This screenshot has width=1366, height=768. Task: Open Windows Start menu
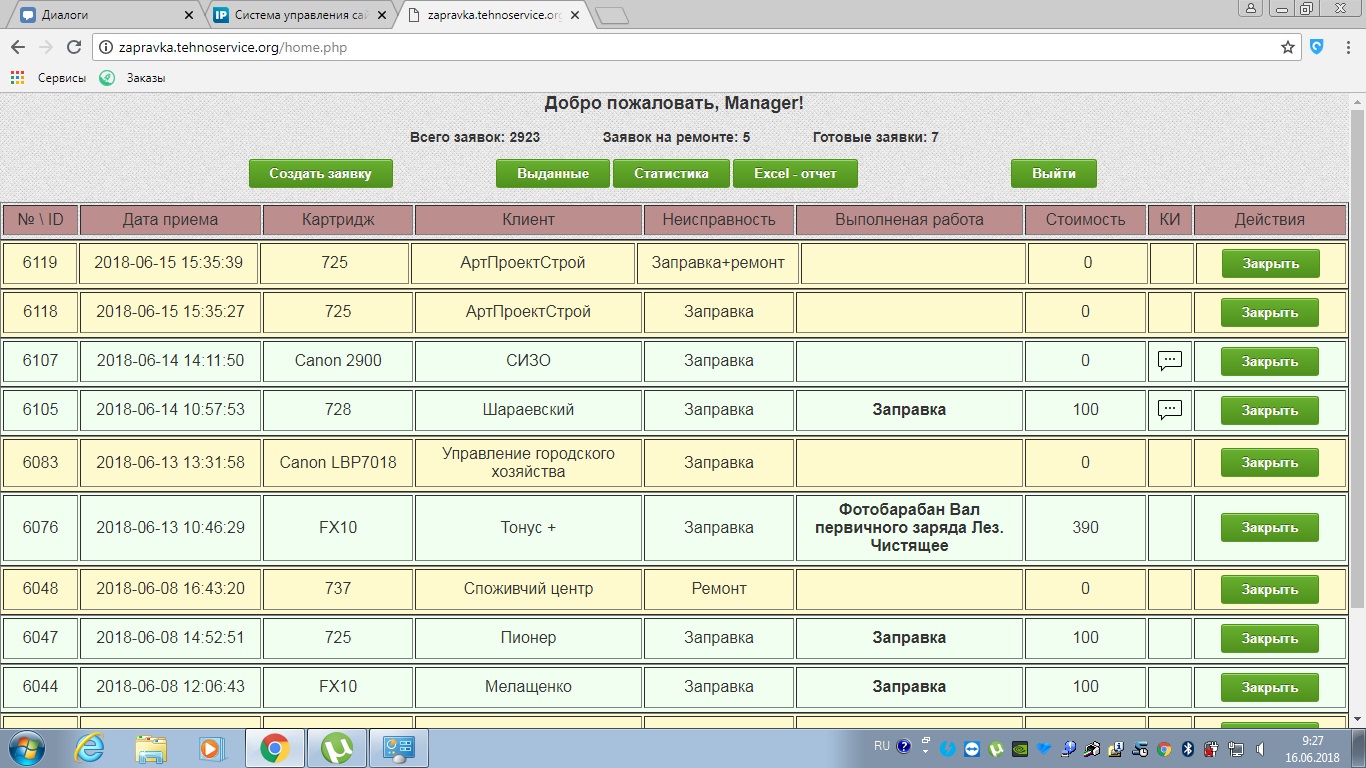[25, 748]
